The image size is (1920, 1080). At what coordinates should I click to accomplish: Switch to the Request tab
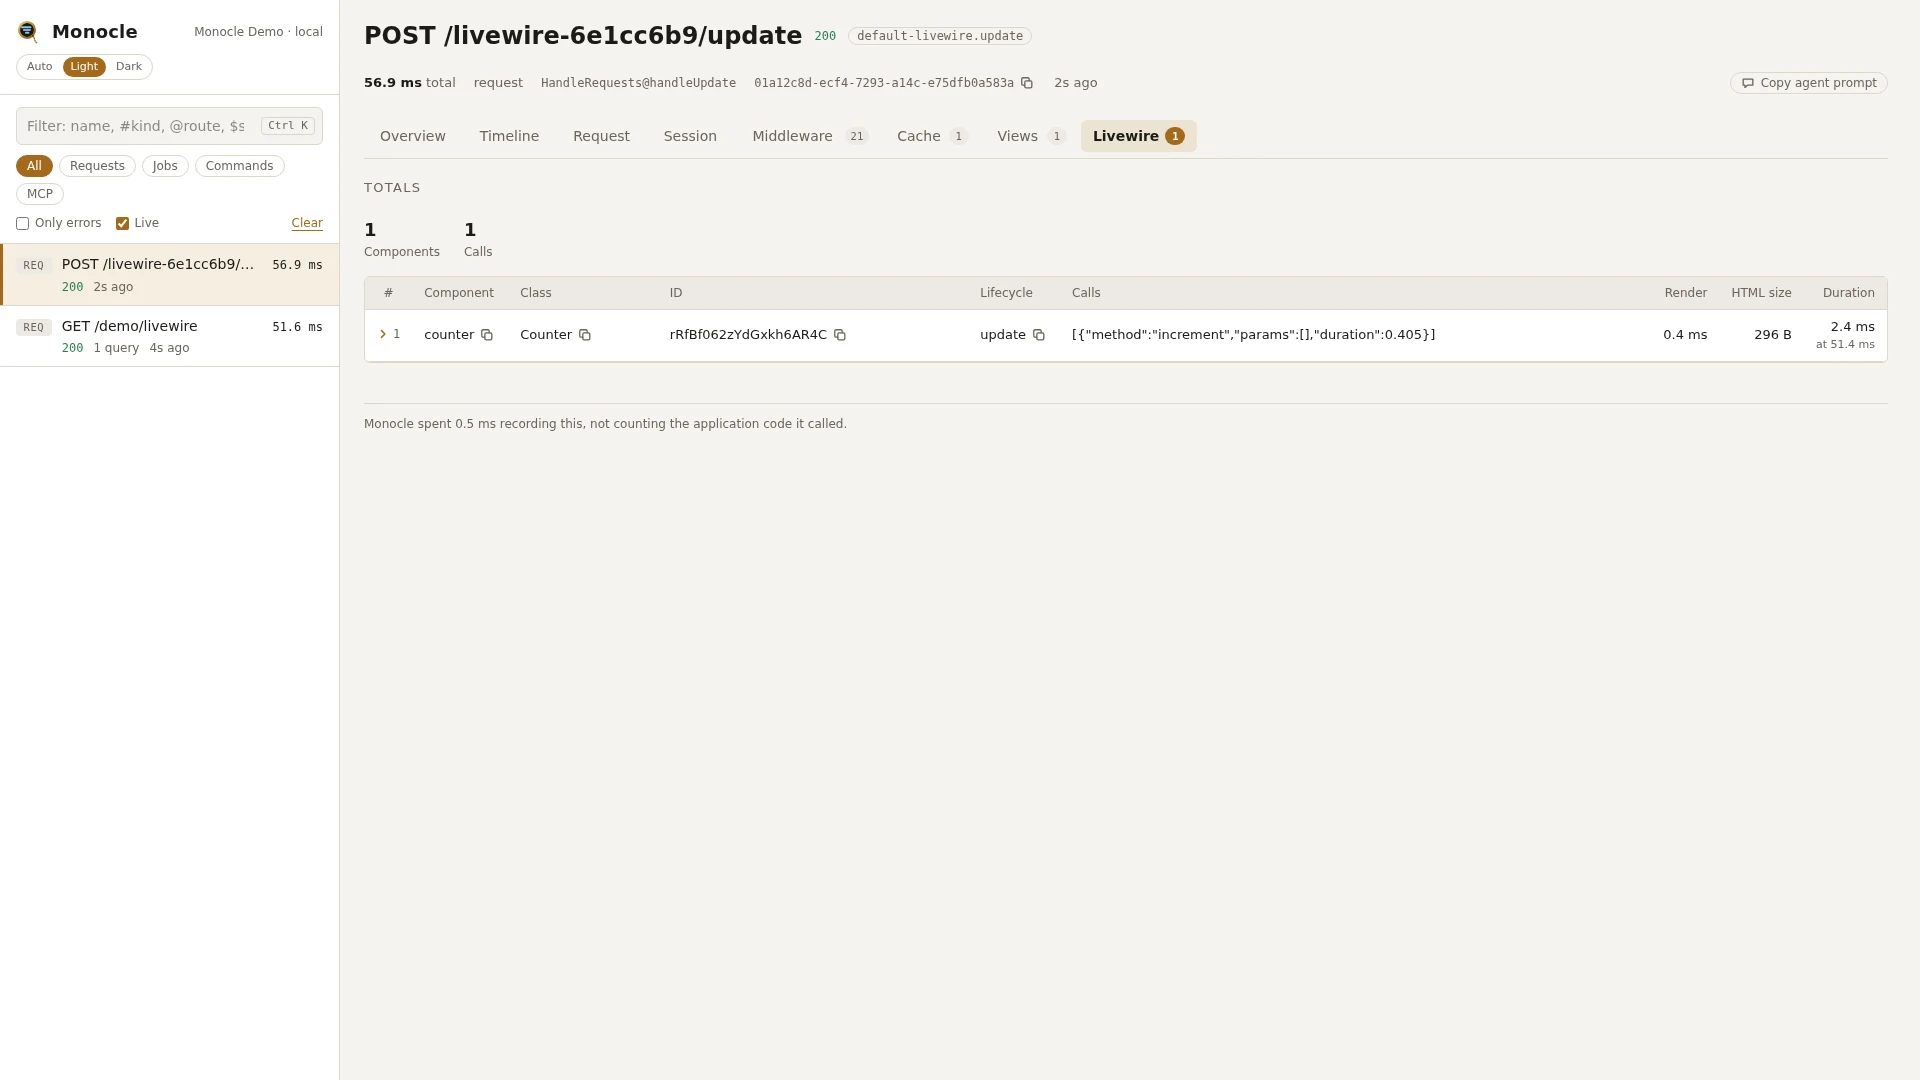pyautogui.click(x=601, y=136)
